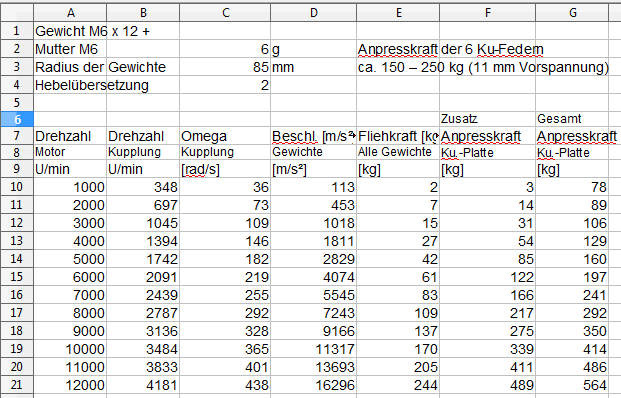Viewport: 621px width, 398px height.
Task: Click the 'Fliehkraft' header cell
Action: click(x=398, y=136)
